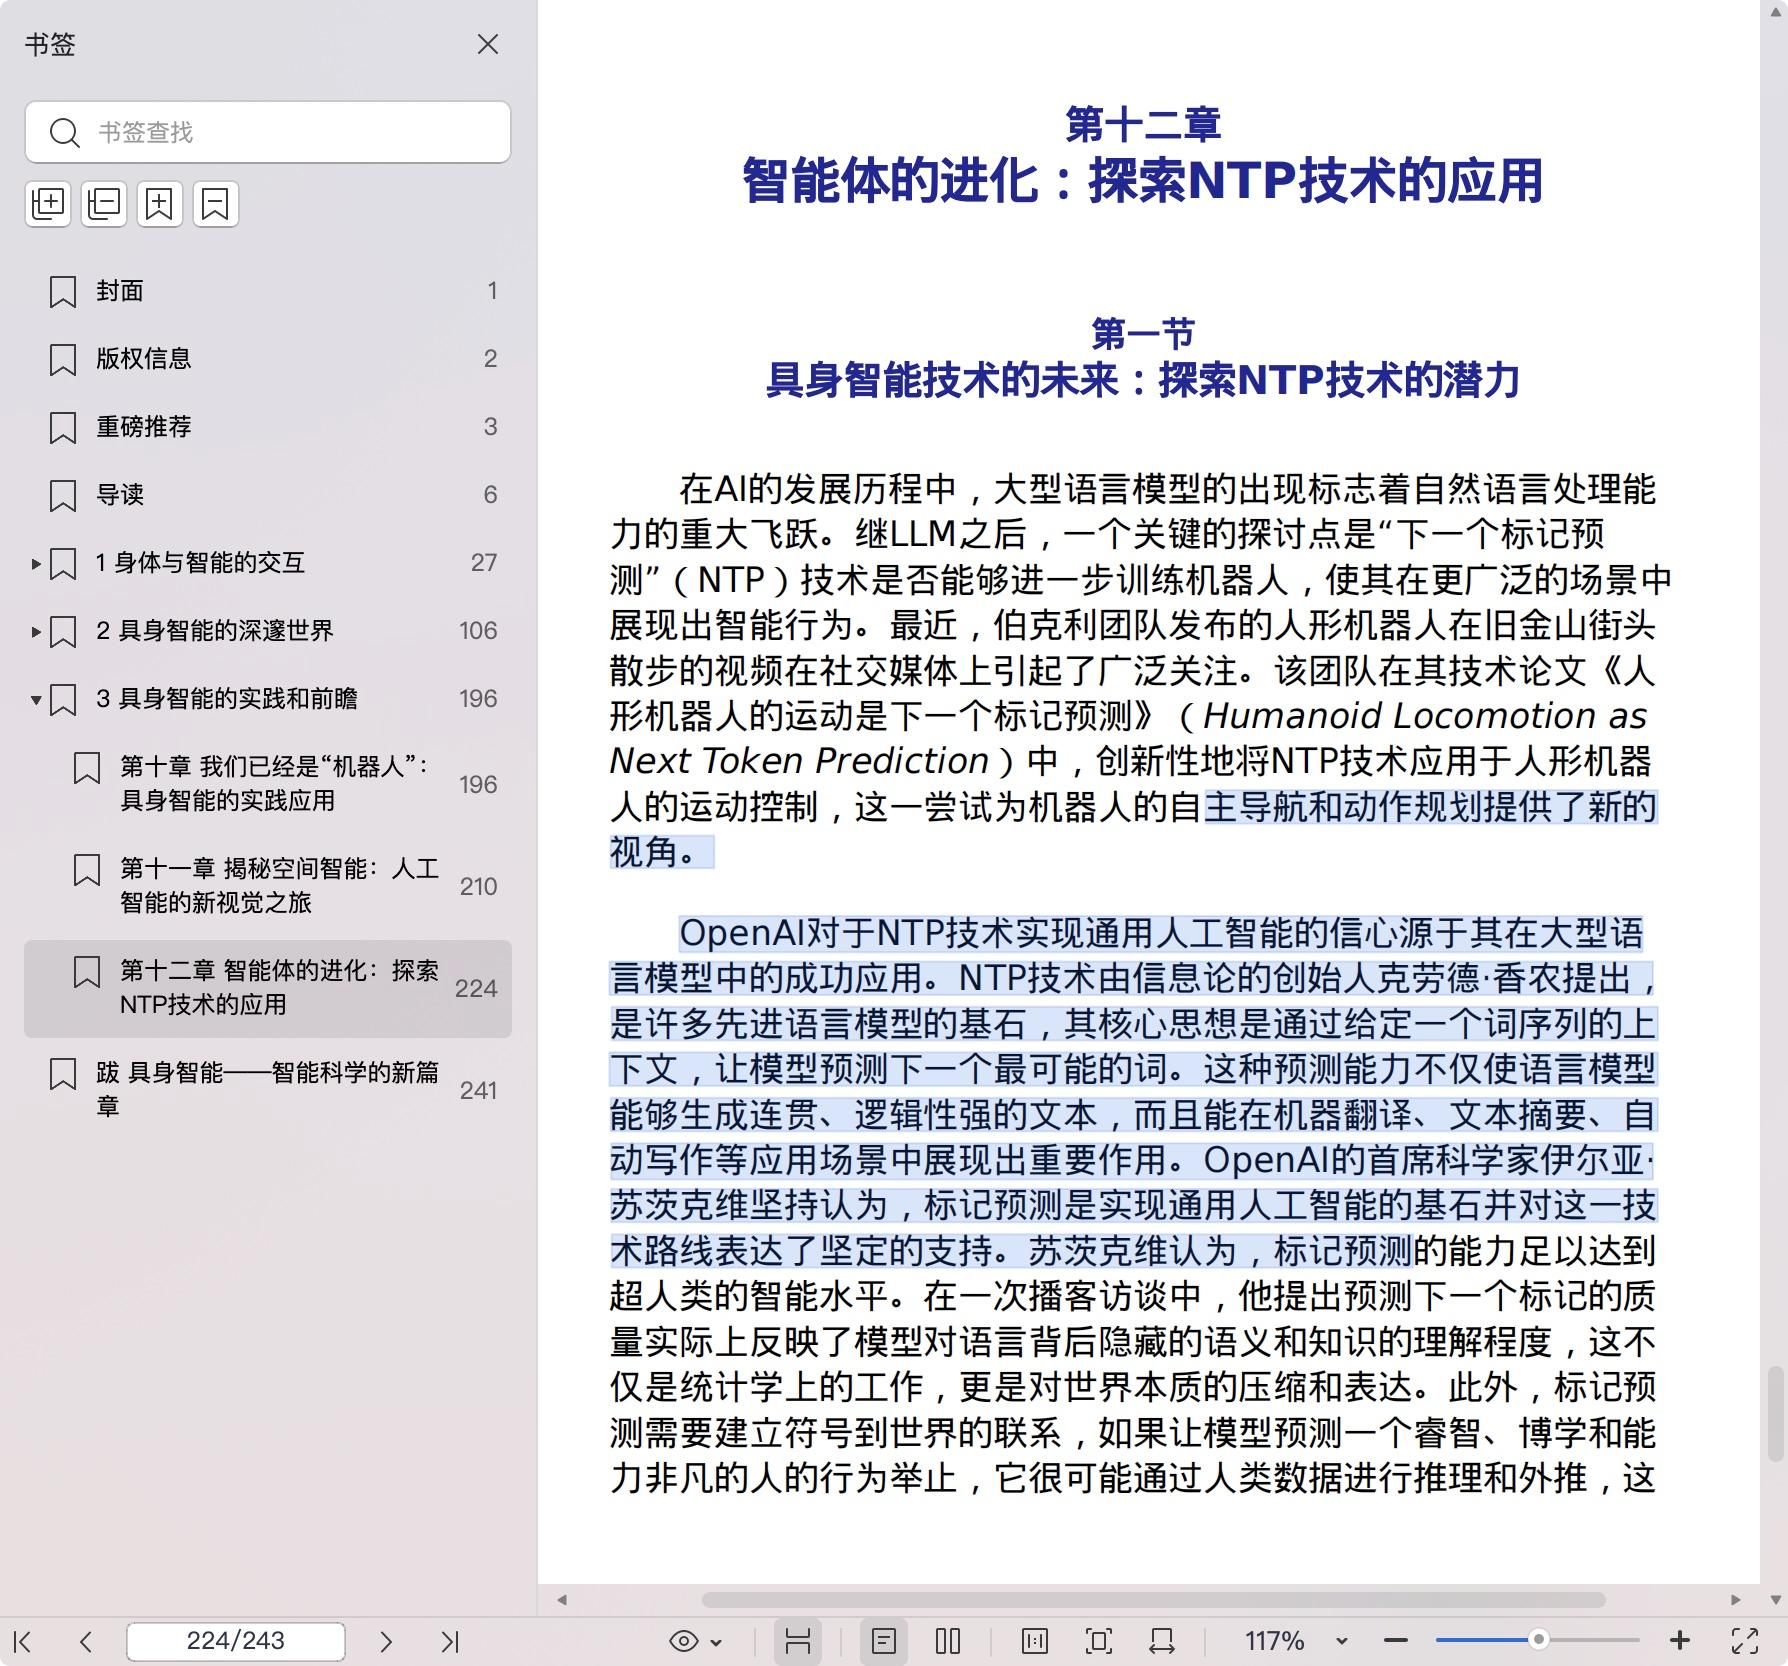
Task: Click the fit width icon
Action: coord(1162,1641)
